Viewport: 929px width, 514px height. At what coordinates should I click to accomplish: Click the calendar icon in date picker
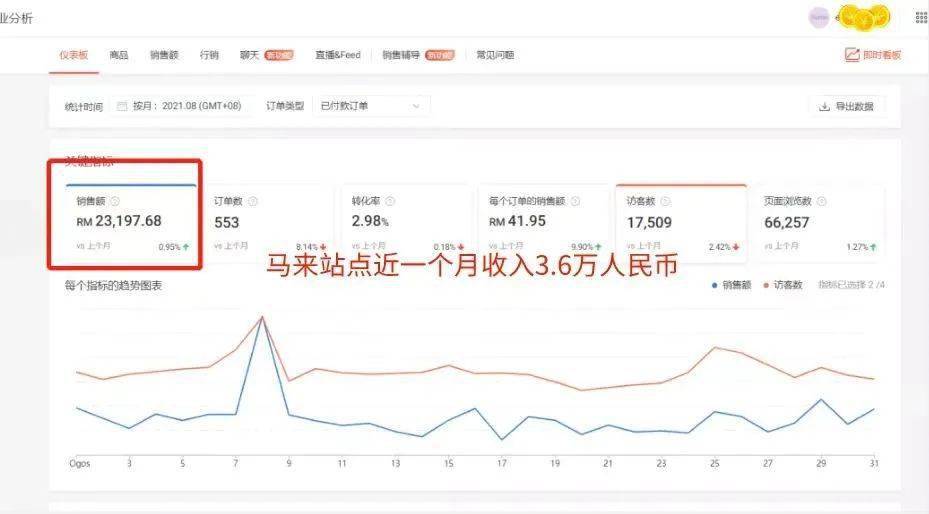click(x=122, y=106)
